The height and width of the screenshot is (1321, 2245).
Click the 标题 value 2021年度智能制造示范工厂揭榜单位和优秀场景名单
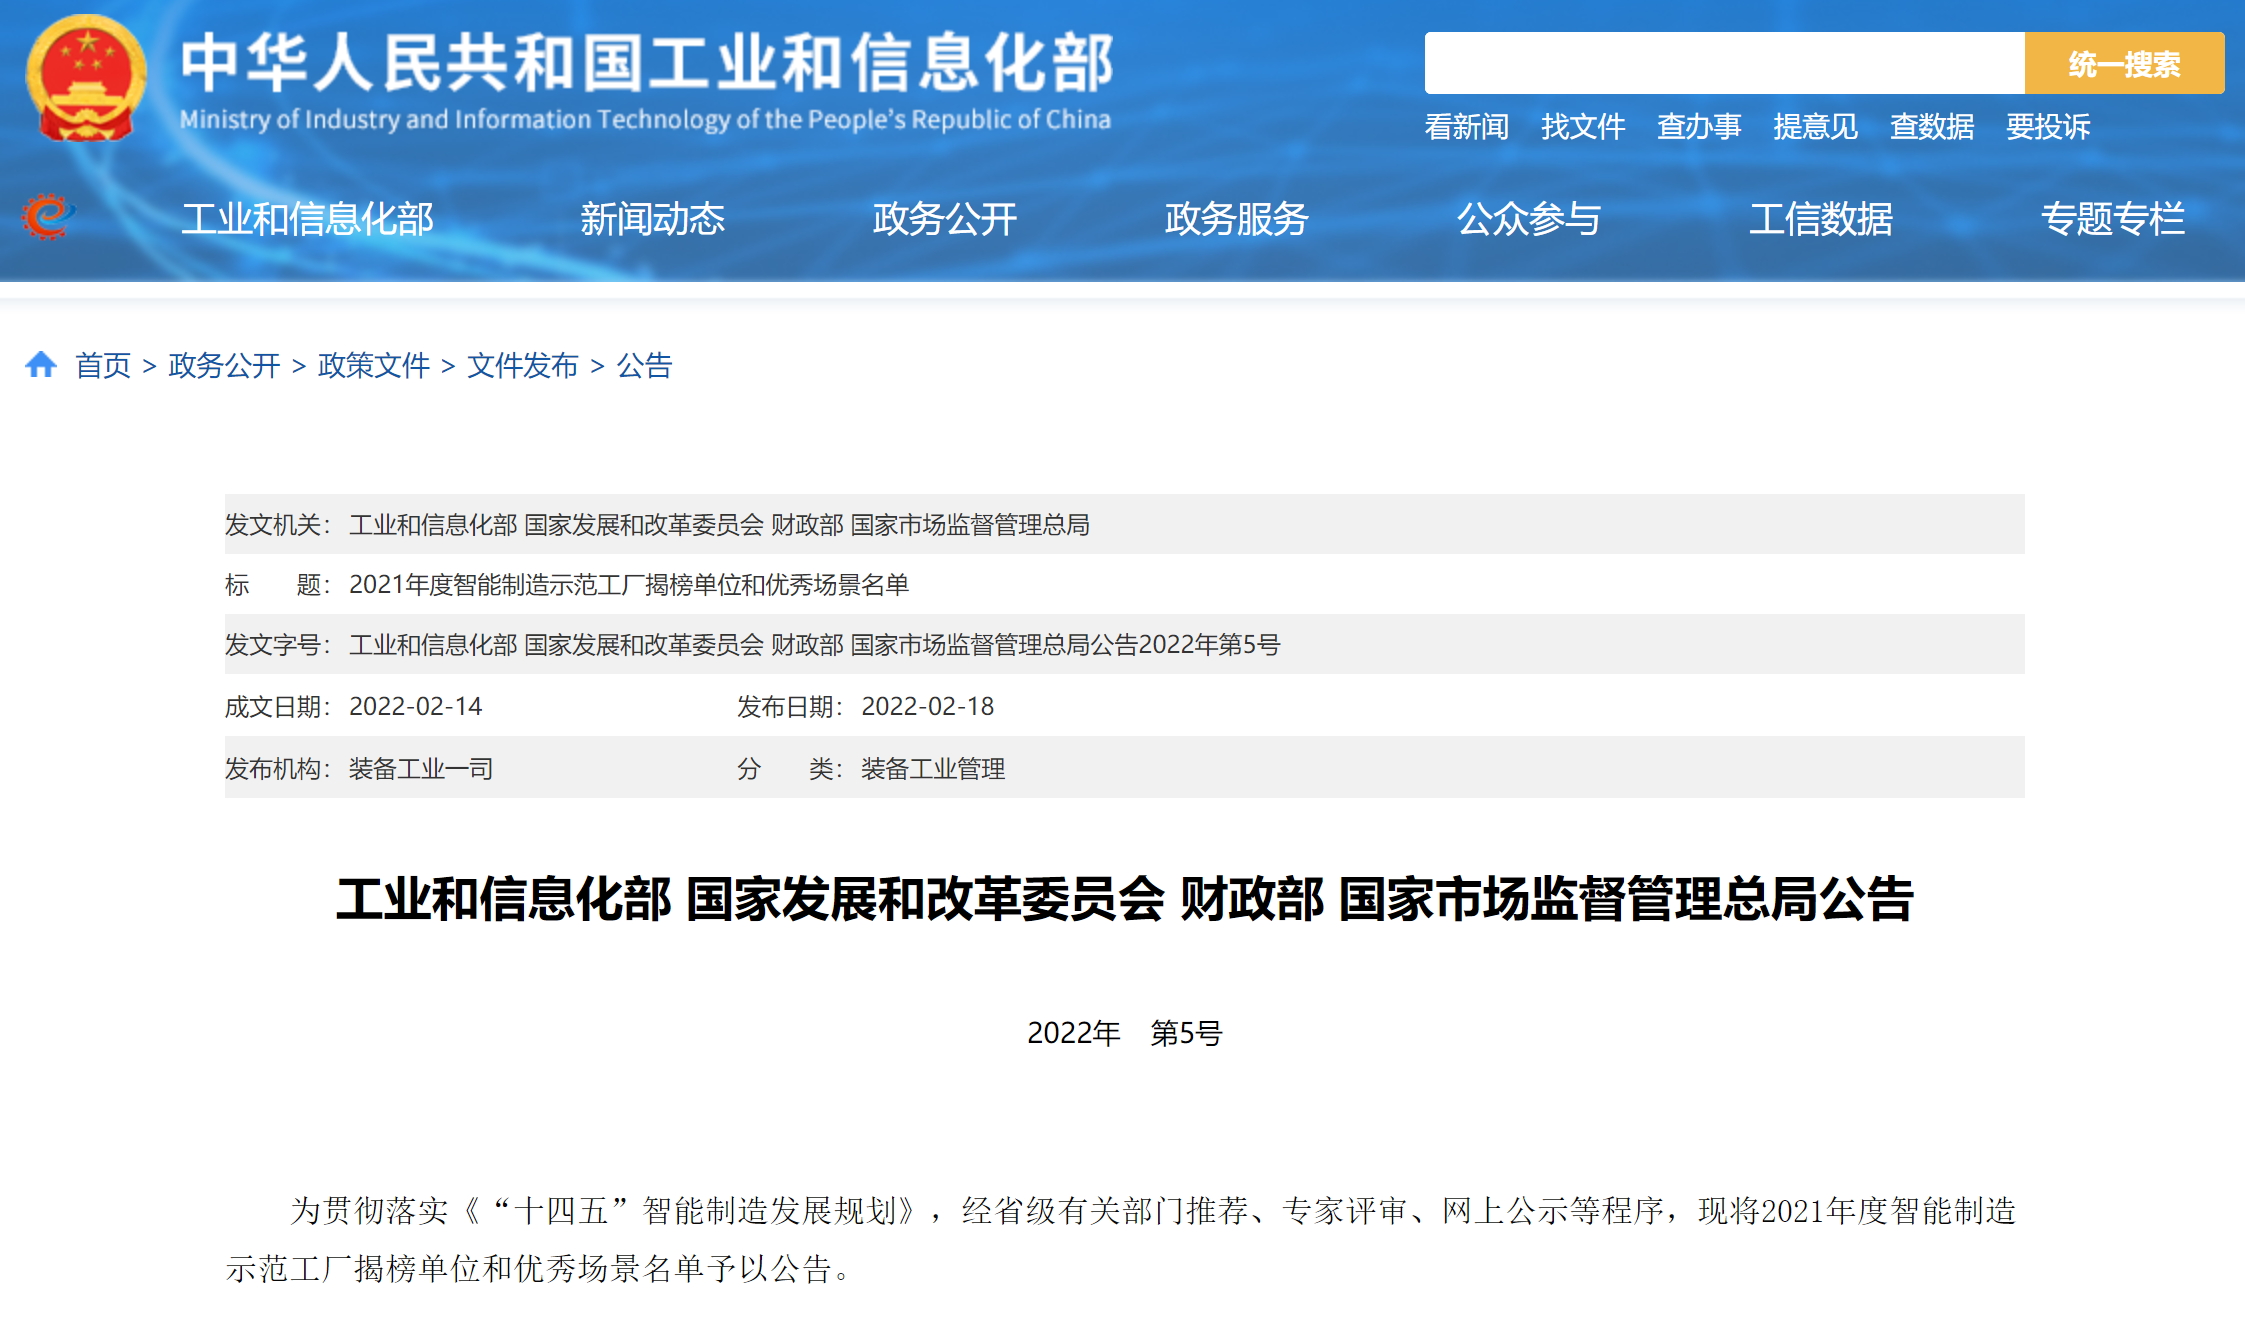pyautogui.click(x=629, y=584)
